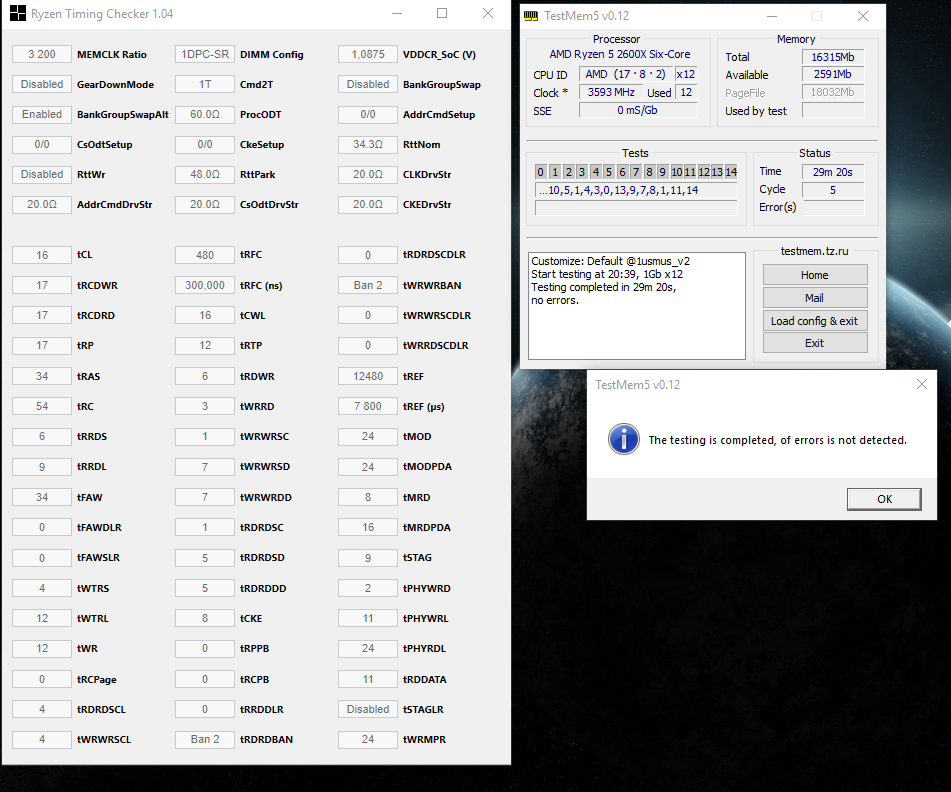Click the tREF value 12480
The image size is (951, 792).
(x=368, y=376)
